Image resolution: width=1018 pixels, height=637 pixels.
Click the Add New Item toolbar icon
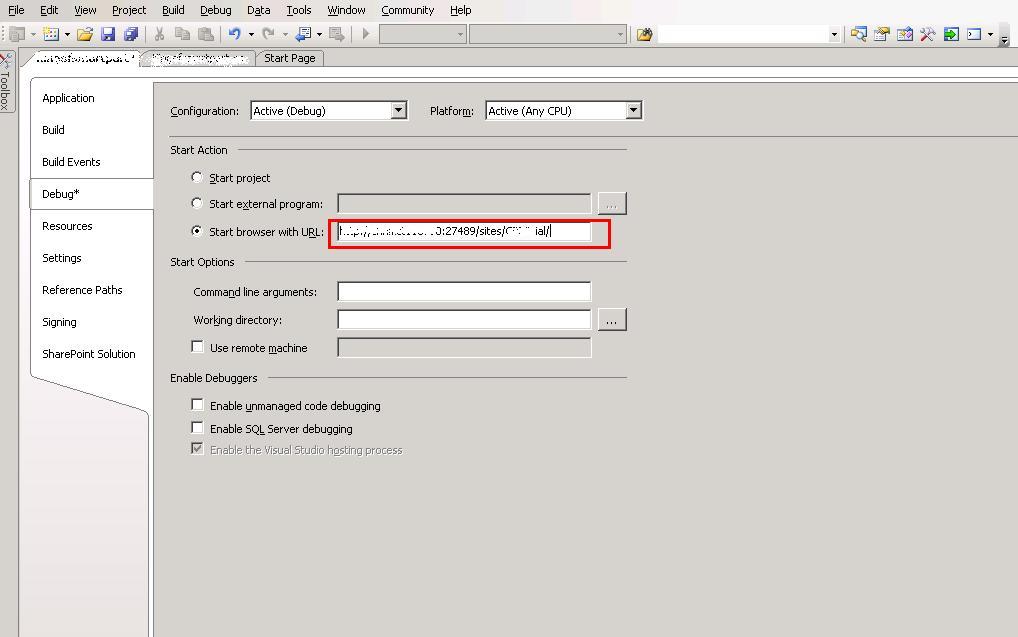(x=51, y=34)
